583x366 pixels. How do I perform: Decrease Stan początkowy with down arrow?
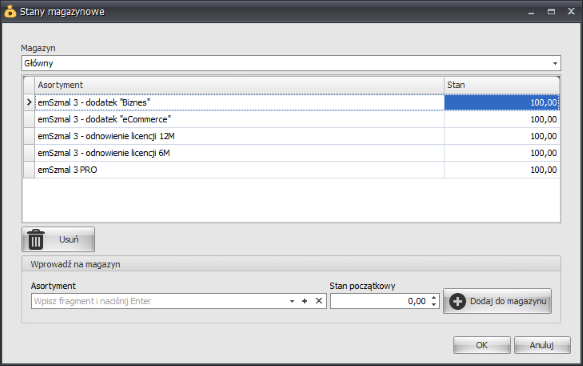[x=434, y=304]
